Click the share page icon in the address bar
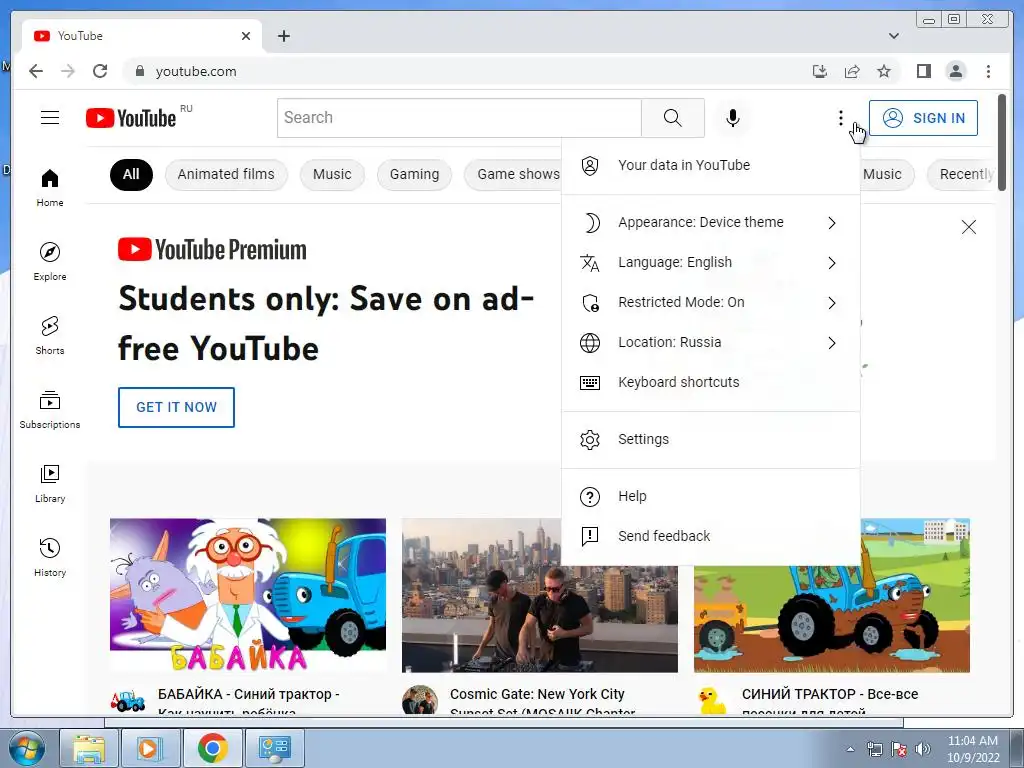Viewport: 1024px width, 768px height. click(x=852, y=71)
